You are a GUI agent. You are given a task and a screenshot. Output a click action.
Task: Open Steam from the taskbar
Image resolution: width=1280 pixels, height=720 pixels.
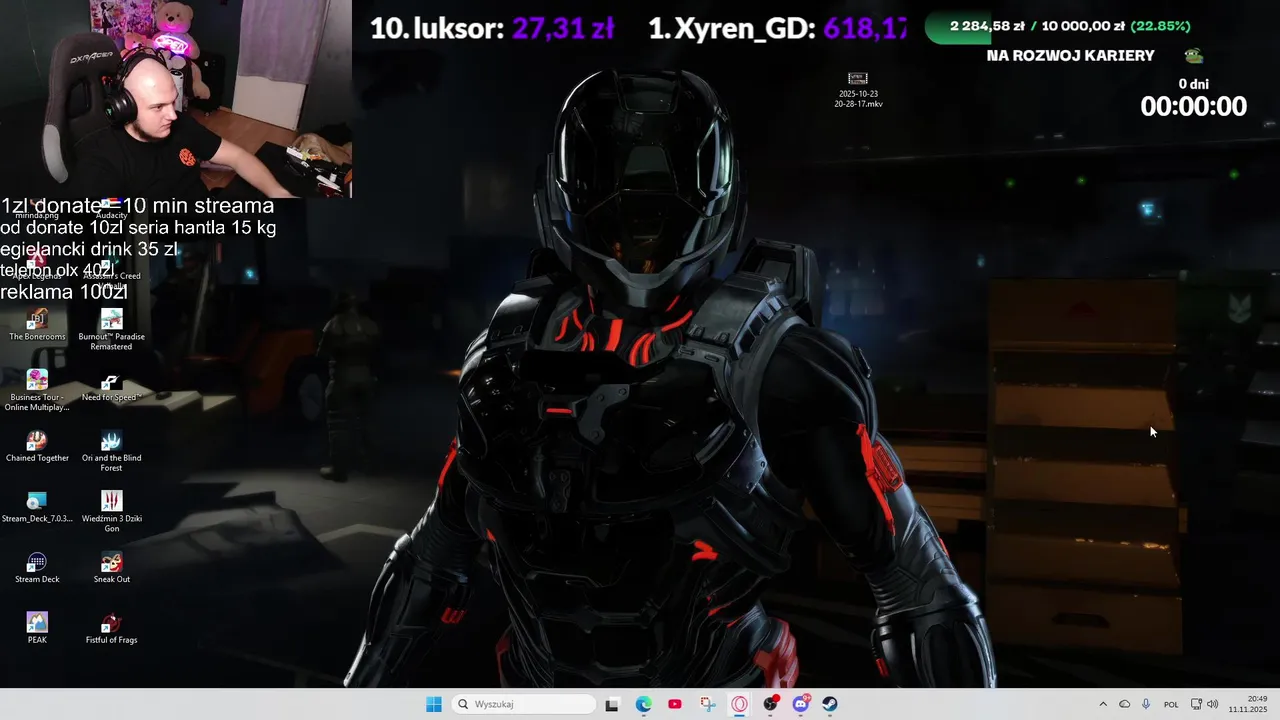[x=830, y=704]
